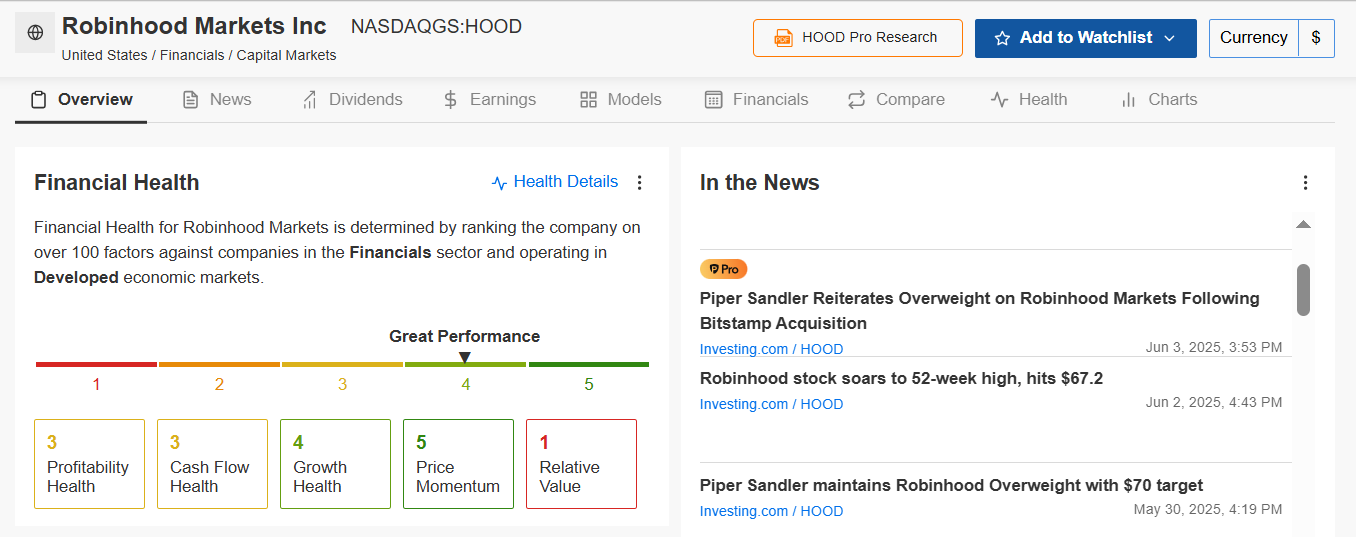Image resolution: width=1356 pixels, height=537 pixels.
Task: Click Investing.com / HOOD source dated Jun 3
Action: point(771,349)
